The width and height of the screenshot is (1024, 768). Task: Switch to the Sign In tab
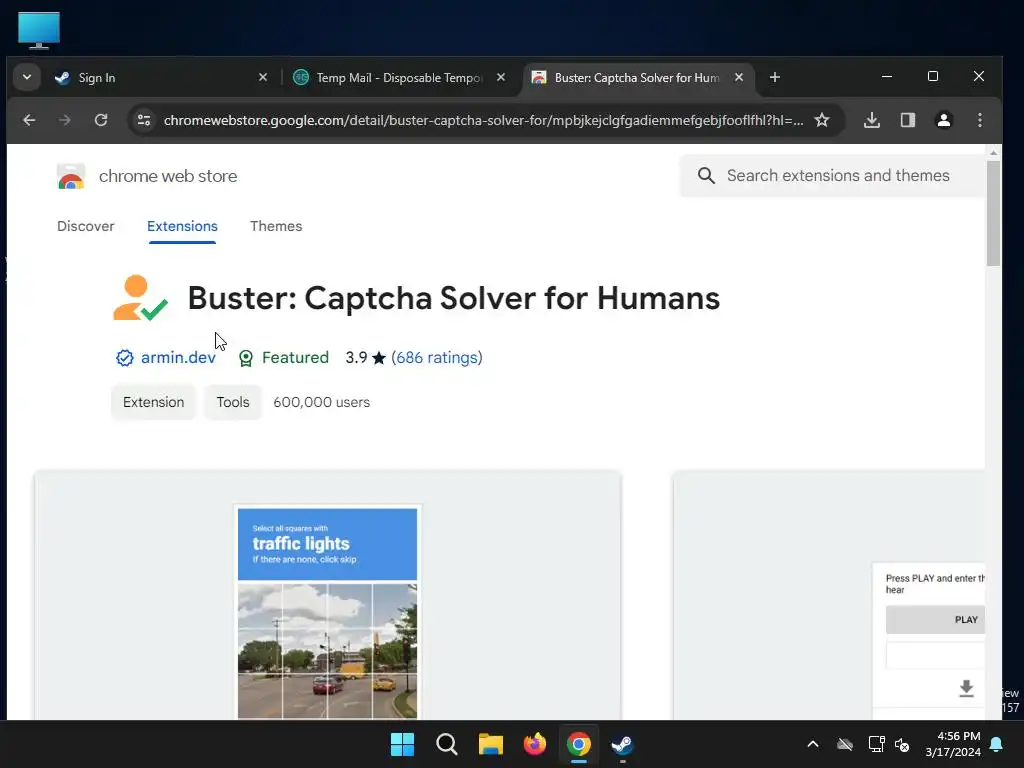tap(160, 77)
